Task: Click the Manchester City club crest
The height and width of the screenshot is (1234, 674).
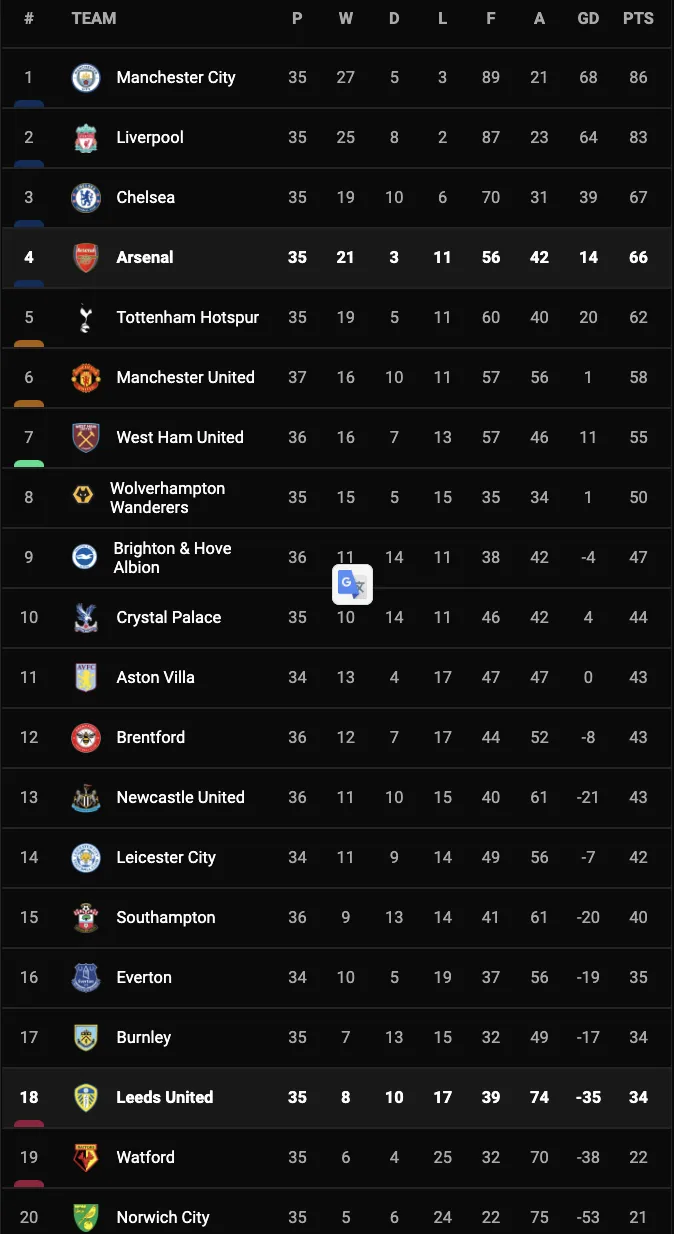Action: tap(86, 78)
